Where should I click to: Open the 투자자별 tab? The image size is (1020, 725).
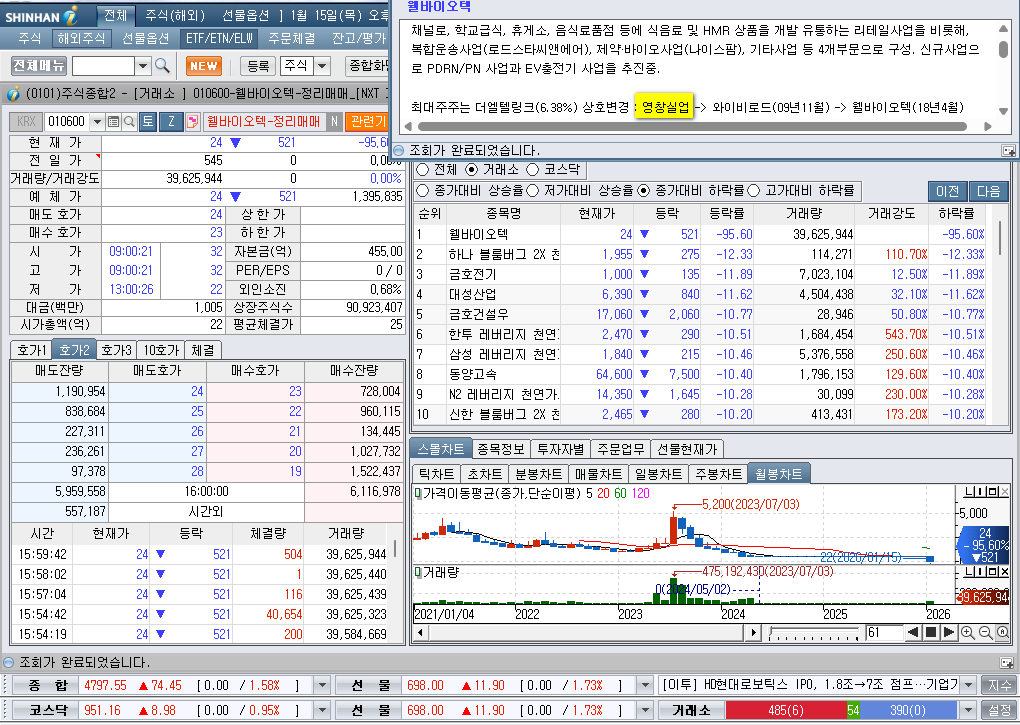(x=560, y=449)
